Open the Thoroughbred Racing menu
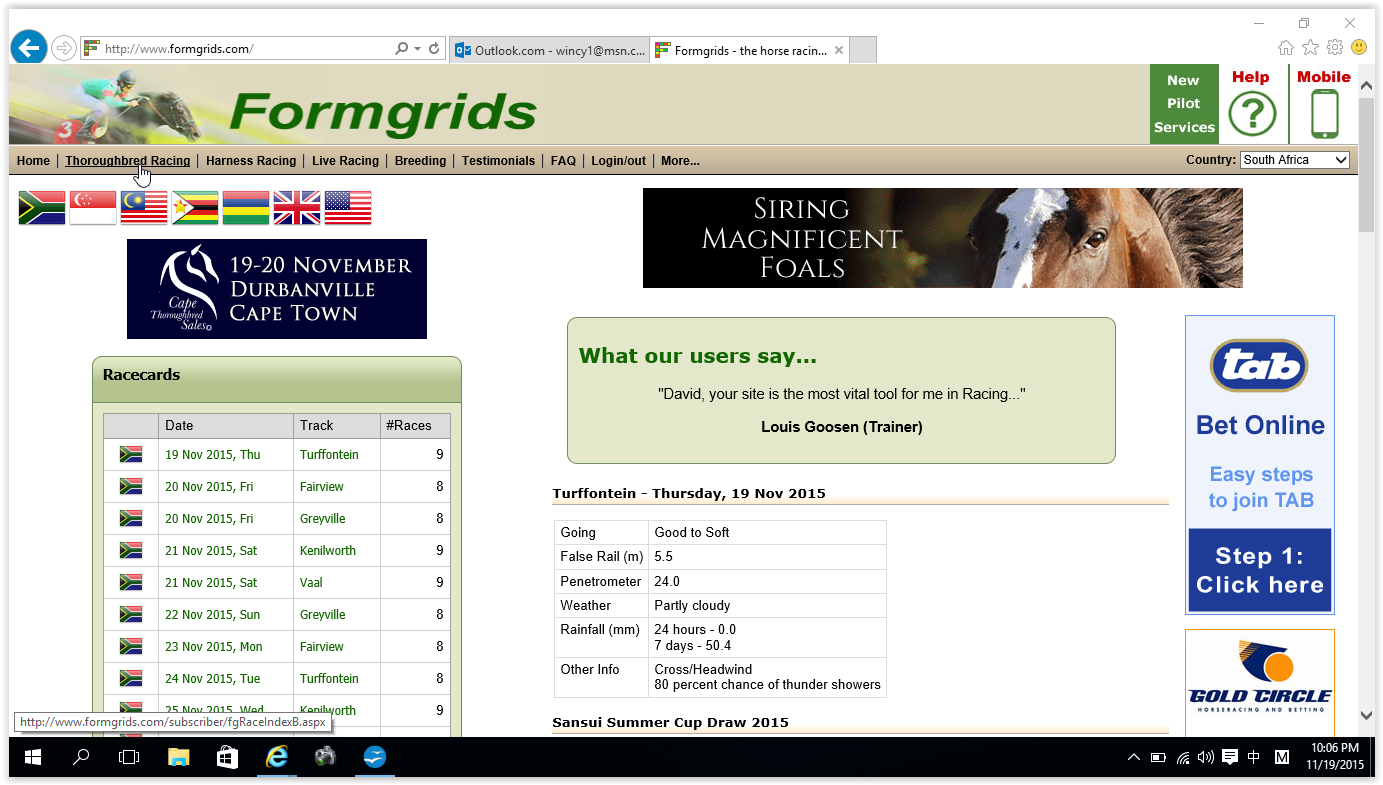The height and width of the screenshot is (785, 1383). tap(128, 161)
